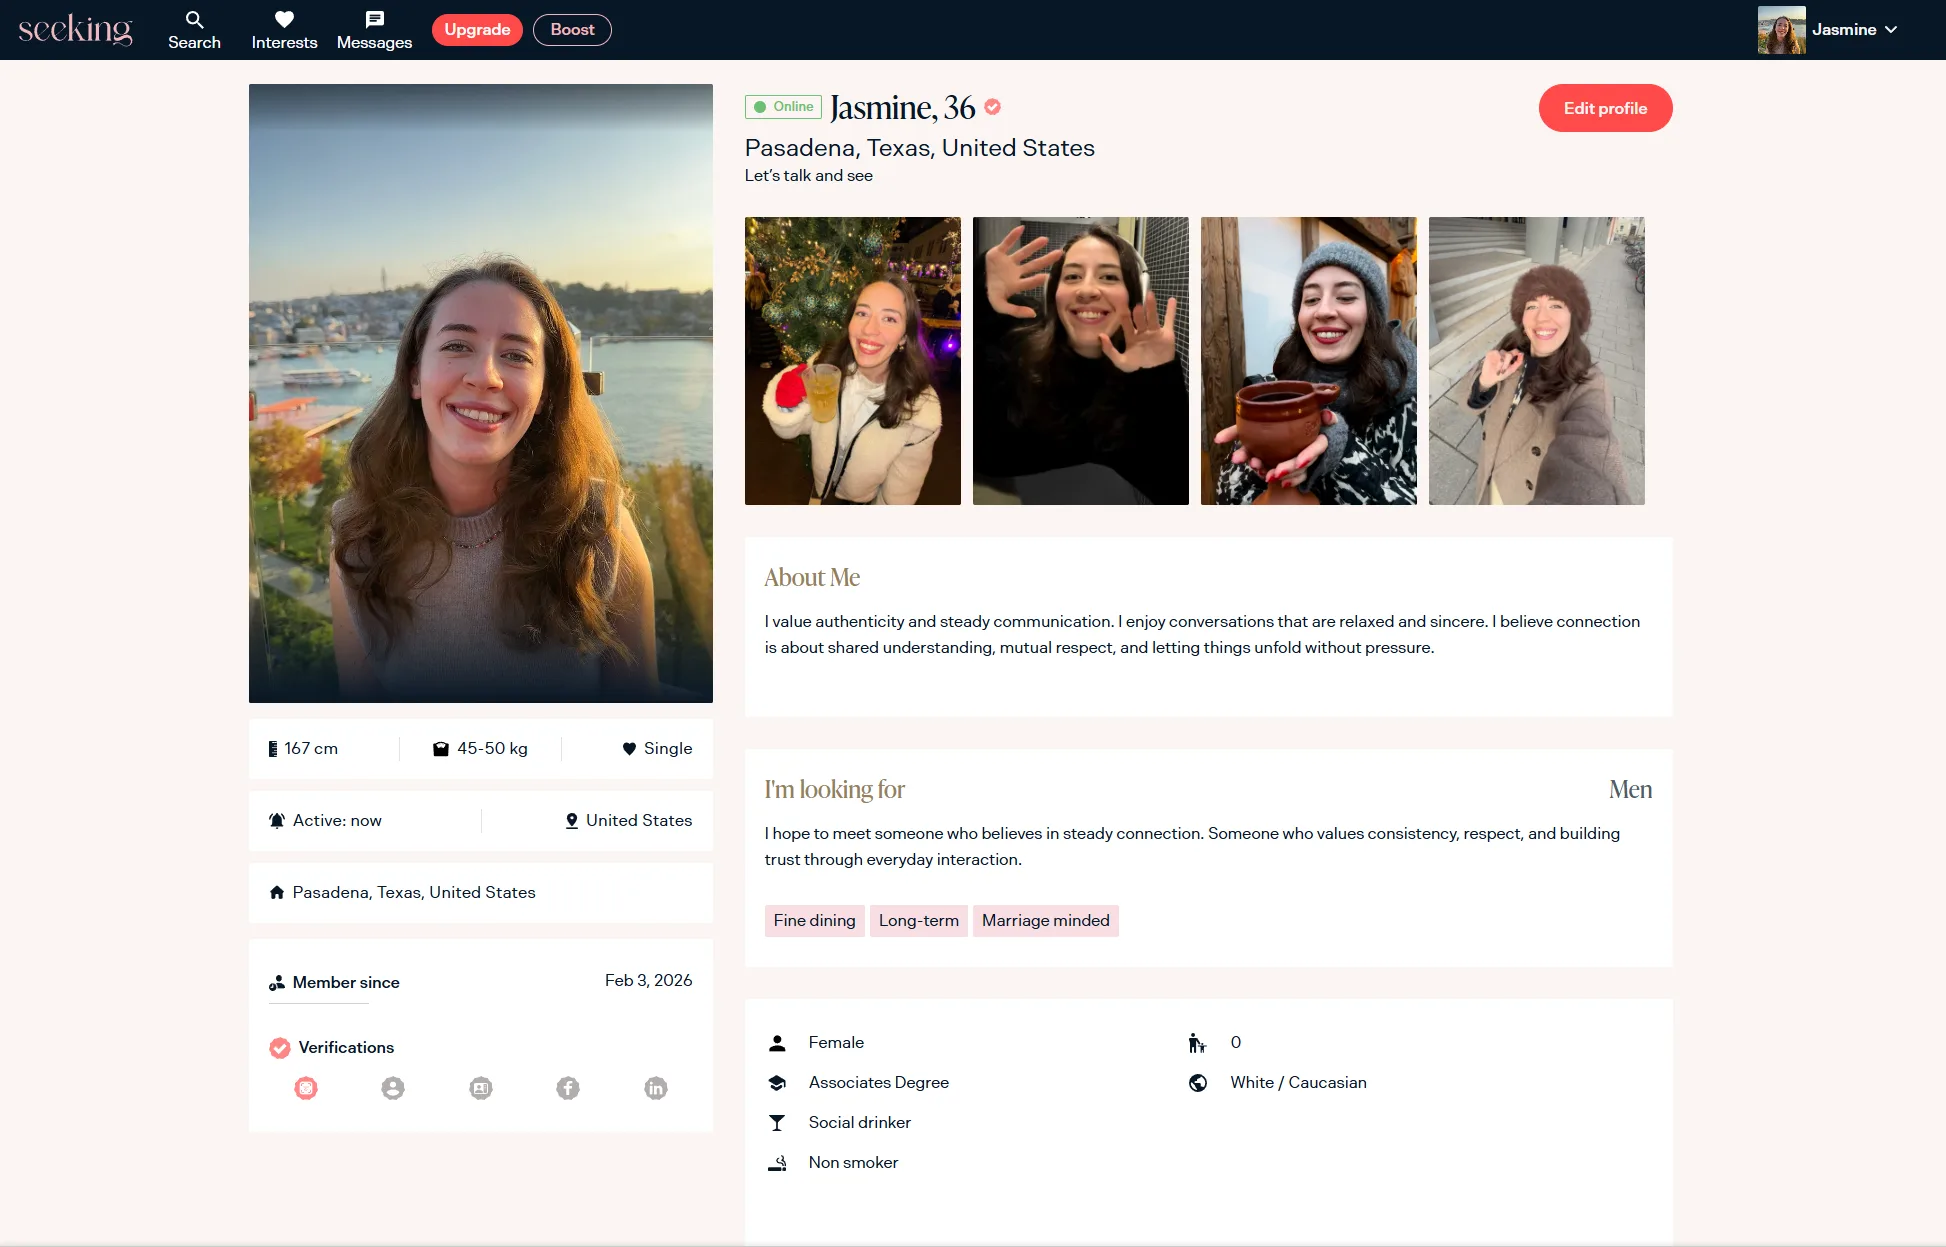Open Interests heart icon
Screen dimensions: 1946x1247
click(284, 20)
